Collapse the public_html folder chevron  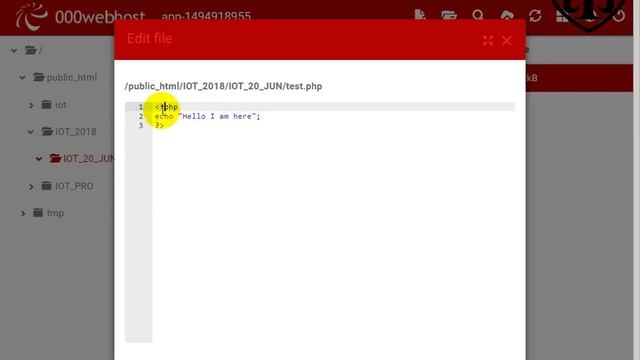click(22, 77)
